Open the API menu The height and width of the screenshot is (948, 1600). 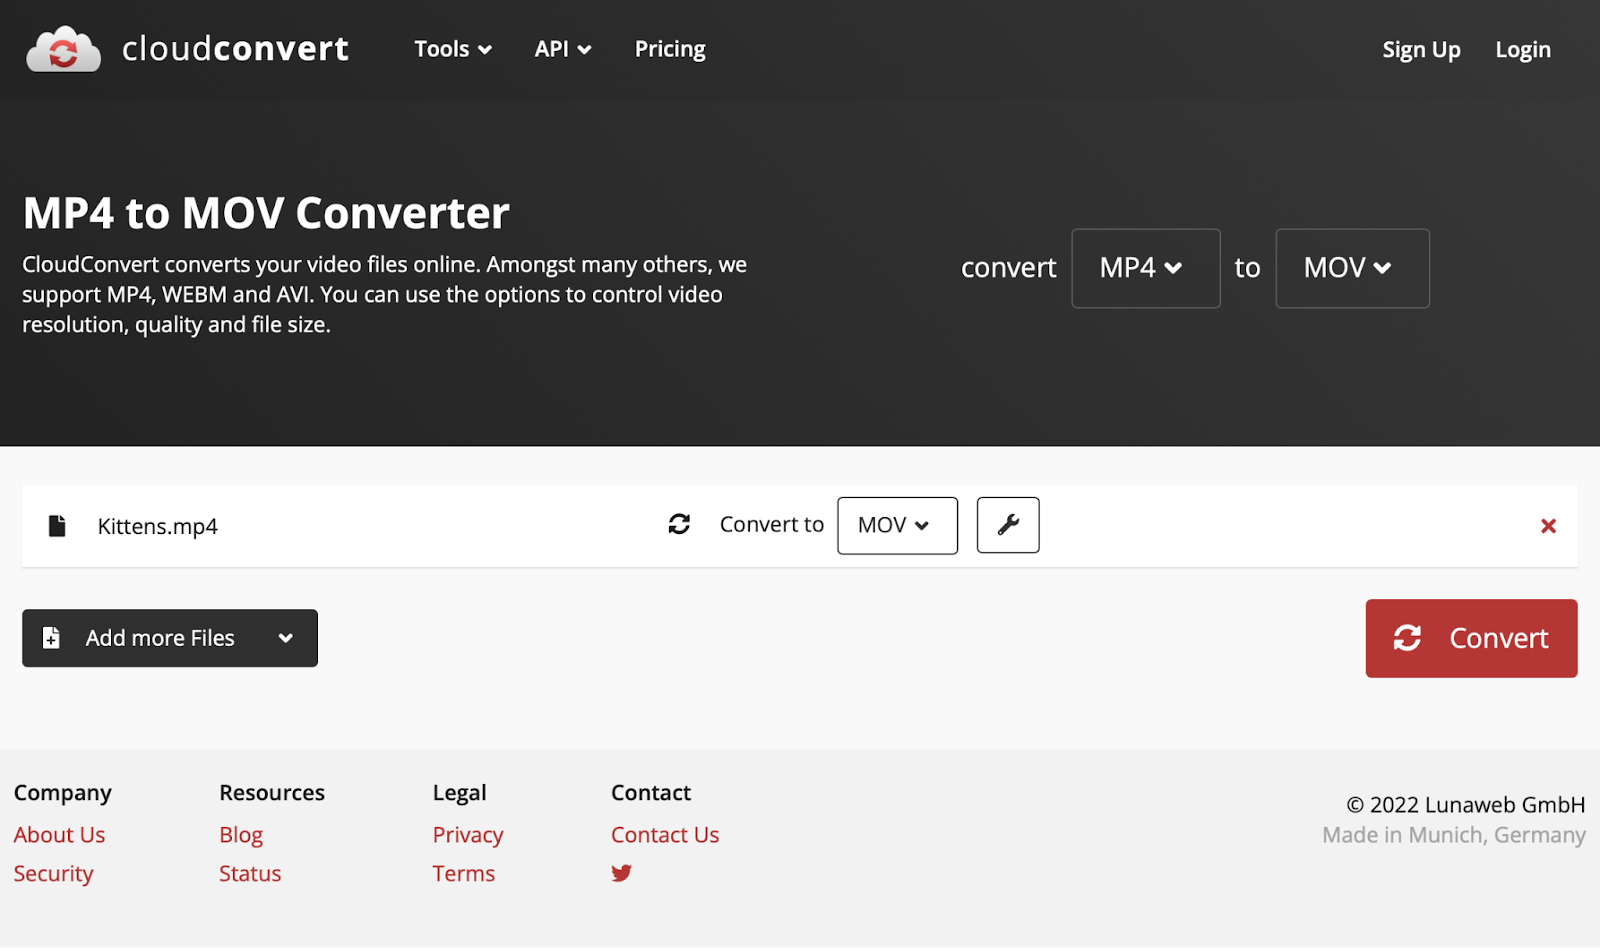(563, 49)
